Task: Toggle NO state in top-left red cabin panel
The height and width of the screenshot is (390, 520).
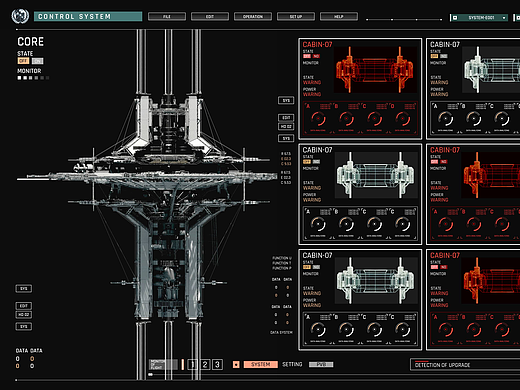Action: (x=316, y=56)
